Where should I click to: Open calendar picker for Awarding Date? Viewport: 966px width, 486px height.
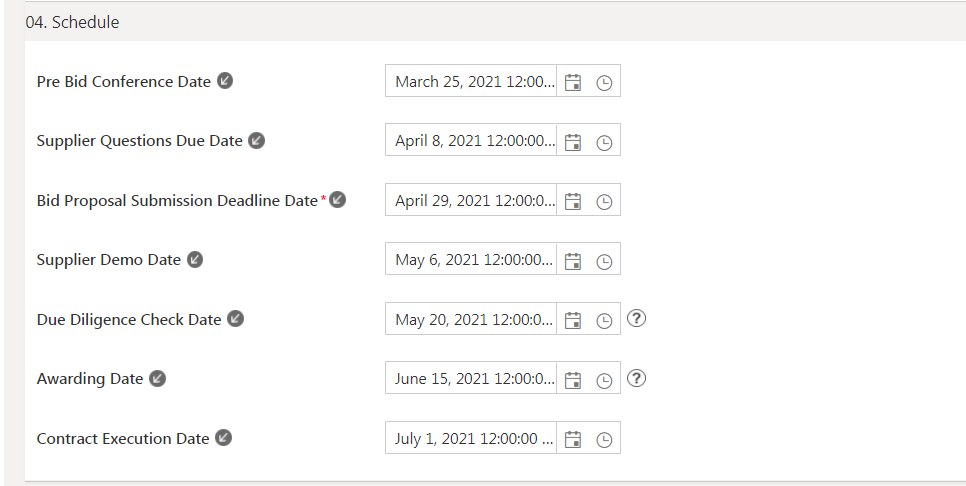[573, 380]
